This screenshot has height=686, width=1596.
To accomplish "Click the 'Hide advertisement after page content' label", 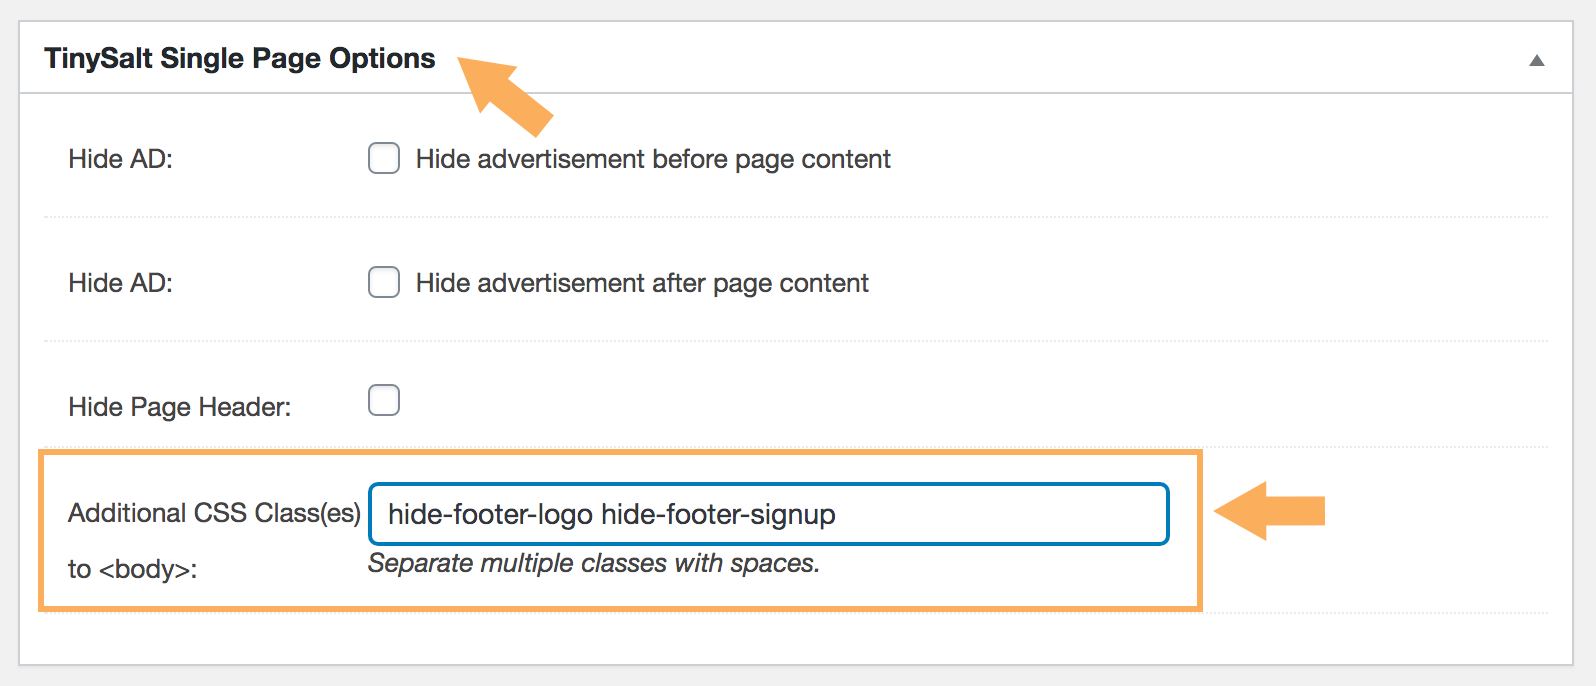I will (642, 284).
